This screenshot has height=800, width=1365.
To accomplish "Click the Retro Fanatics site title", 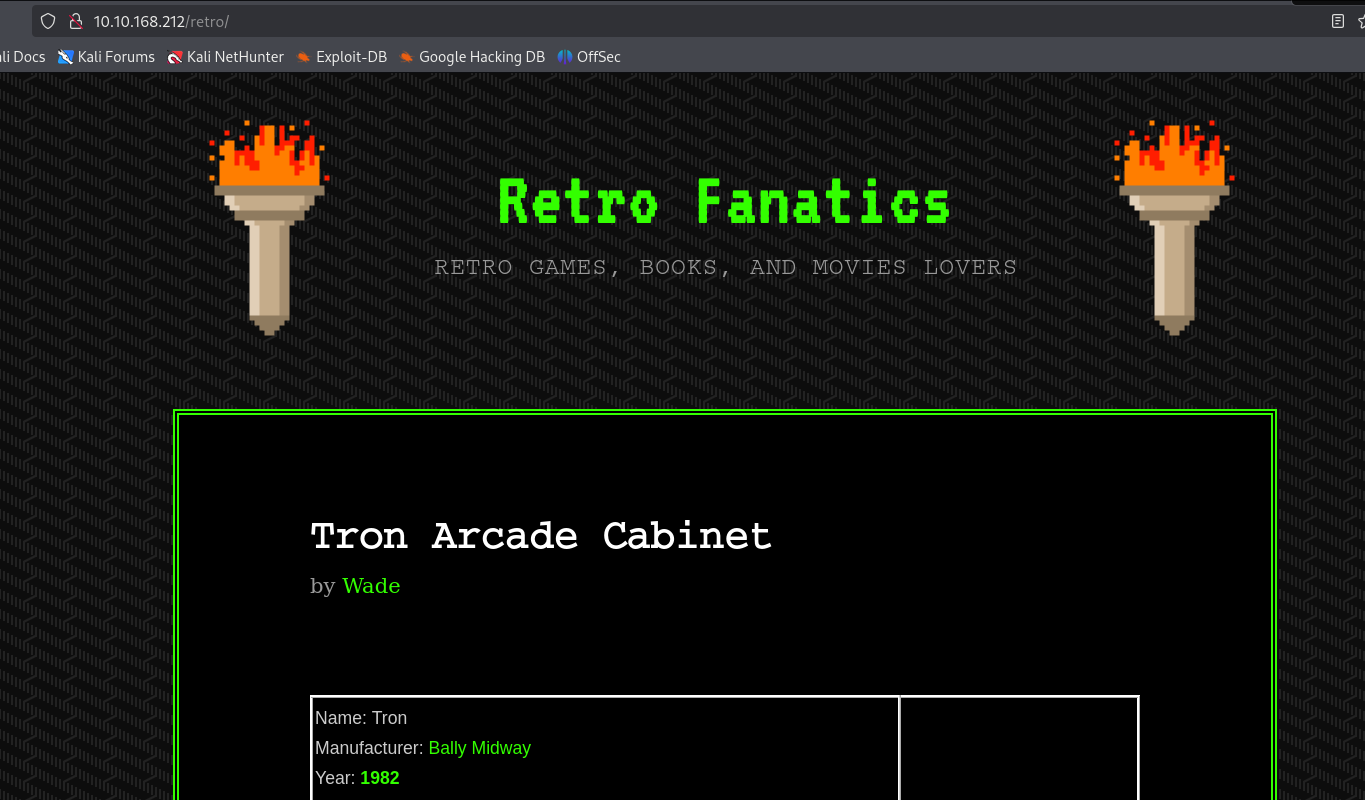I will (724, 203).
